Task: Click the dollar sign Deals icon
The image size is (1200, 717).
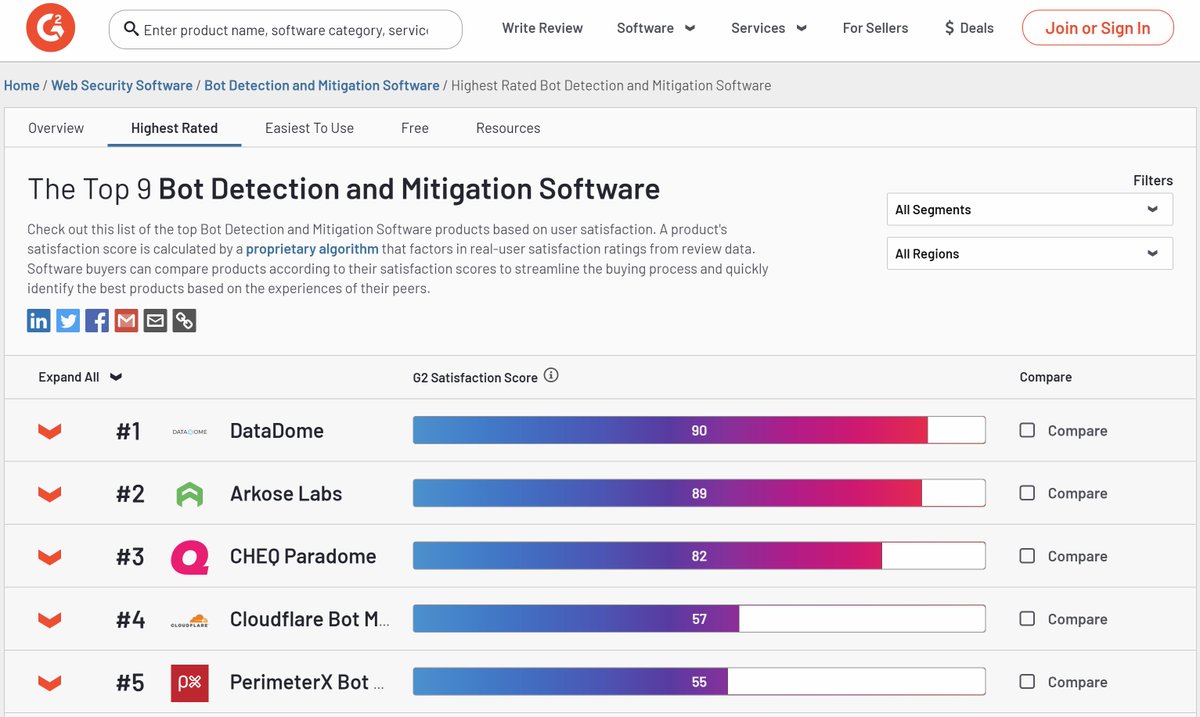Action: pos(949,28)
